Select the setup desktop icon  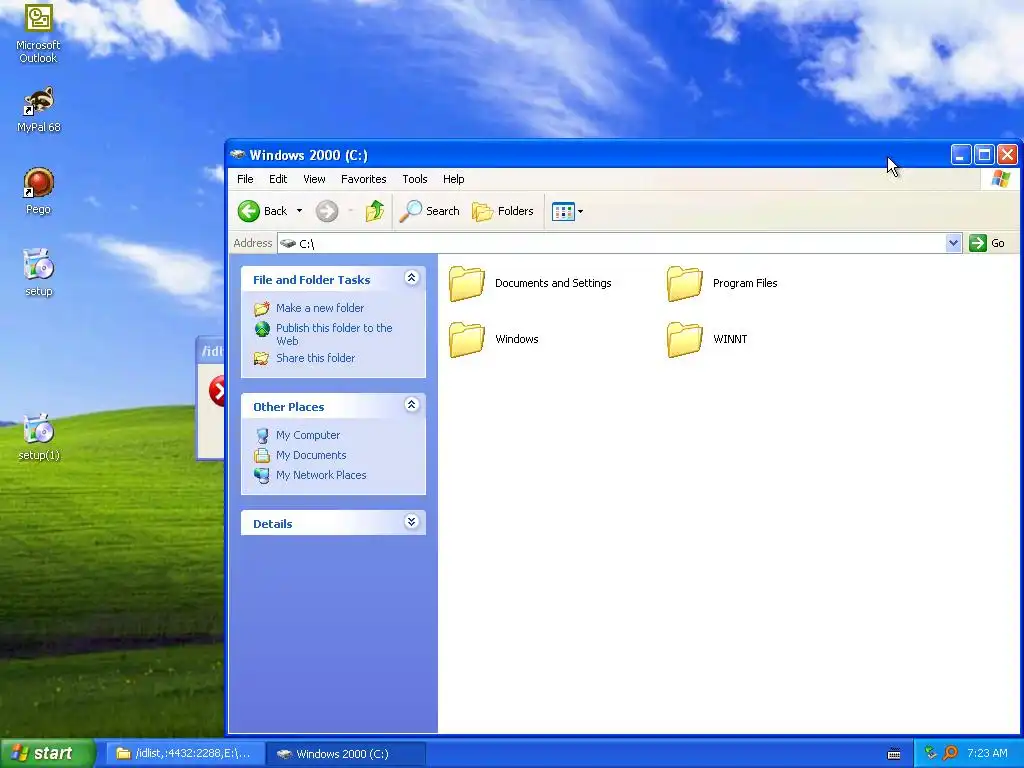click(38, 273)
